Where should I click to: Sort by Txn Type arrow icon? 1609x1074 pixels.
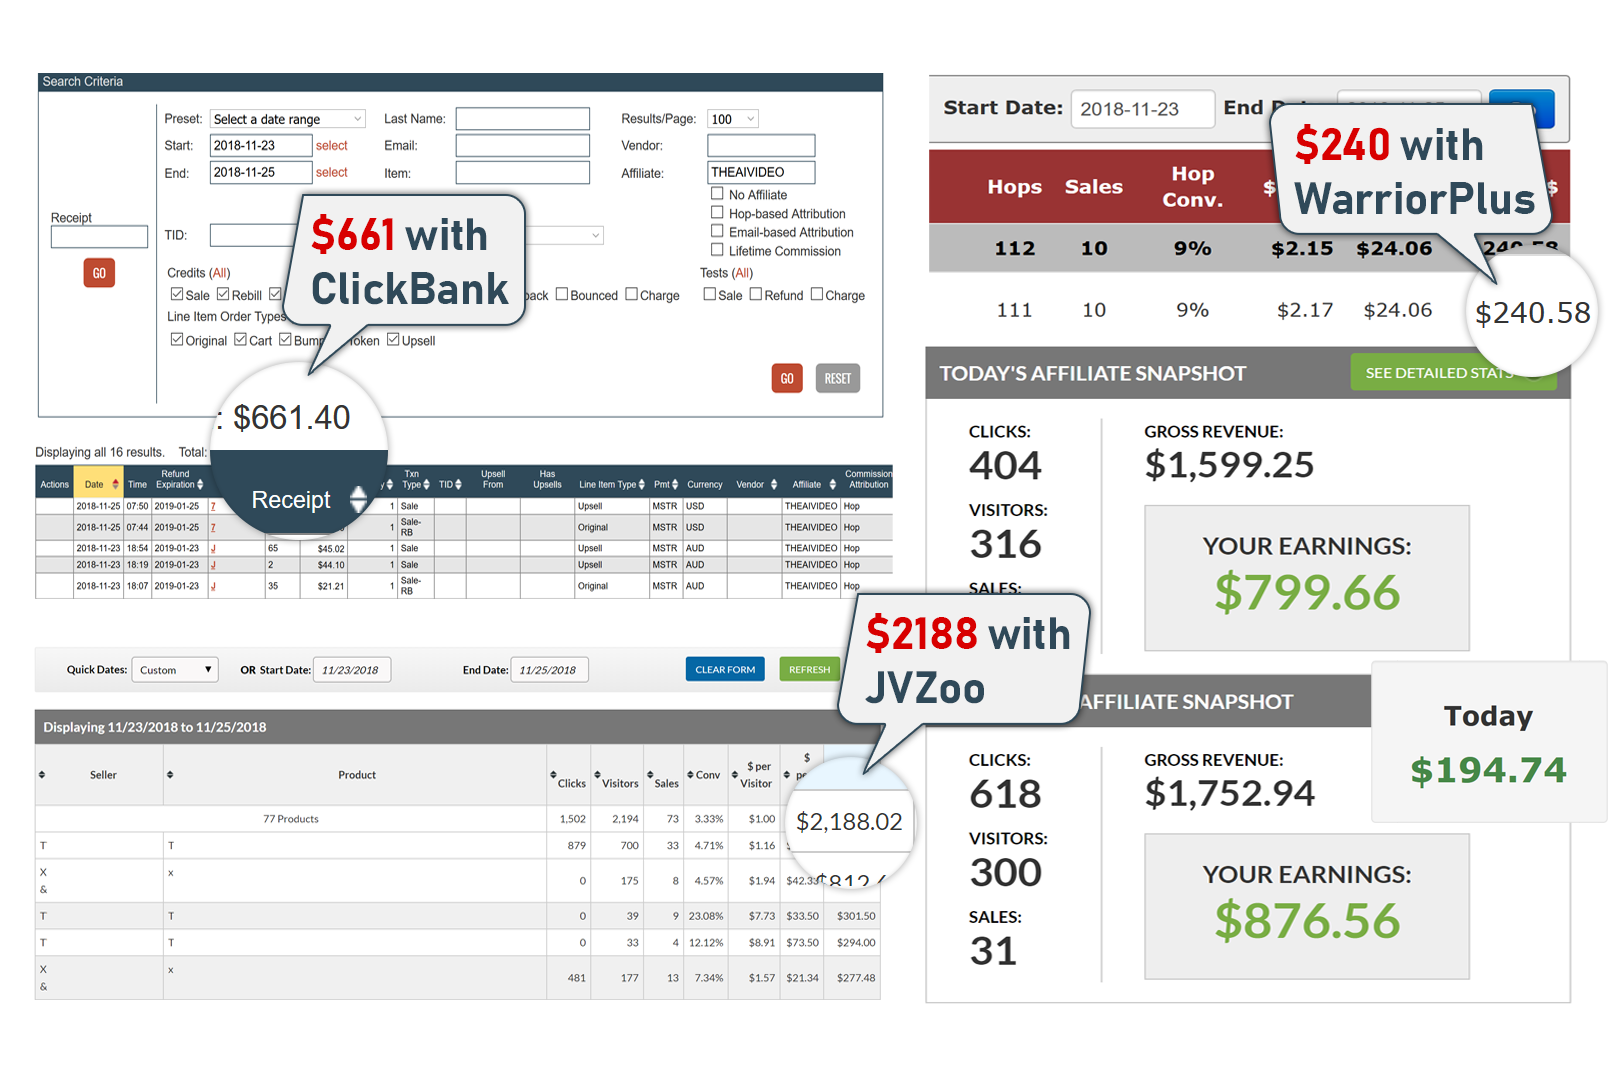(x=427, y=484)
